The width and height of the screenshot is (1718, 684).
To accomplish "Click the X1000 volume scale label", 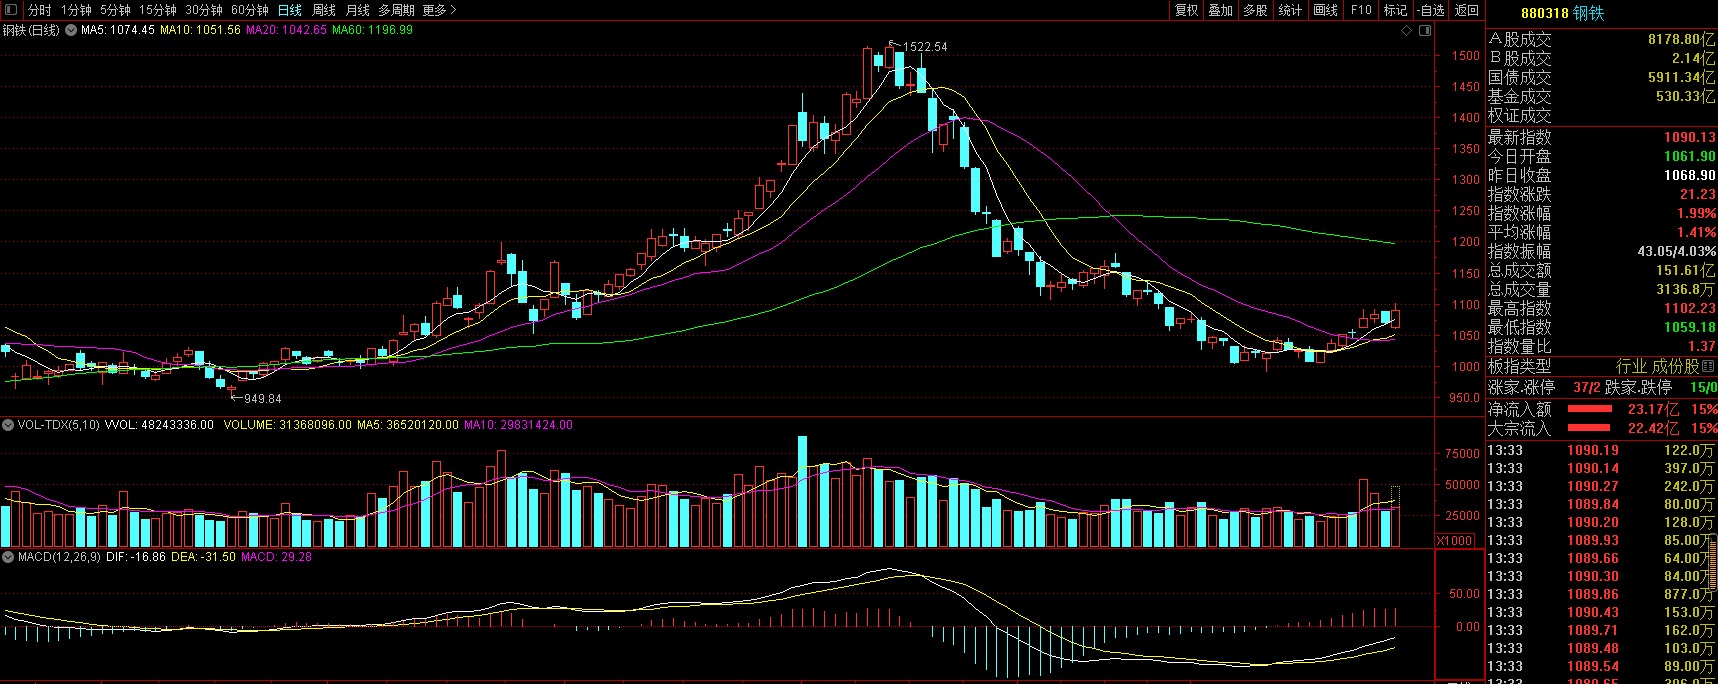I will coord(1455,541).
